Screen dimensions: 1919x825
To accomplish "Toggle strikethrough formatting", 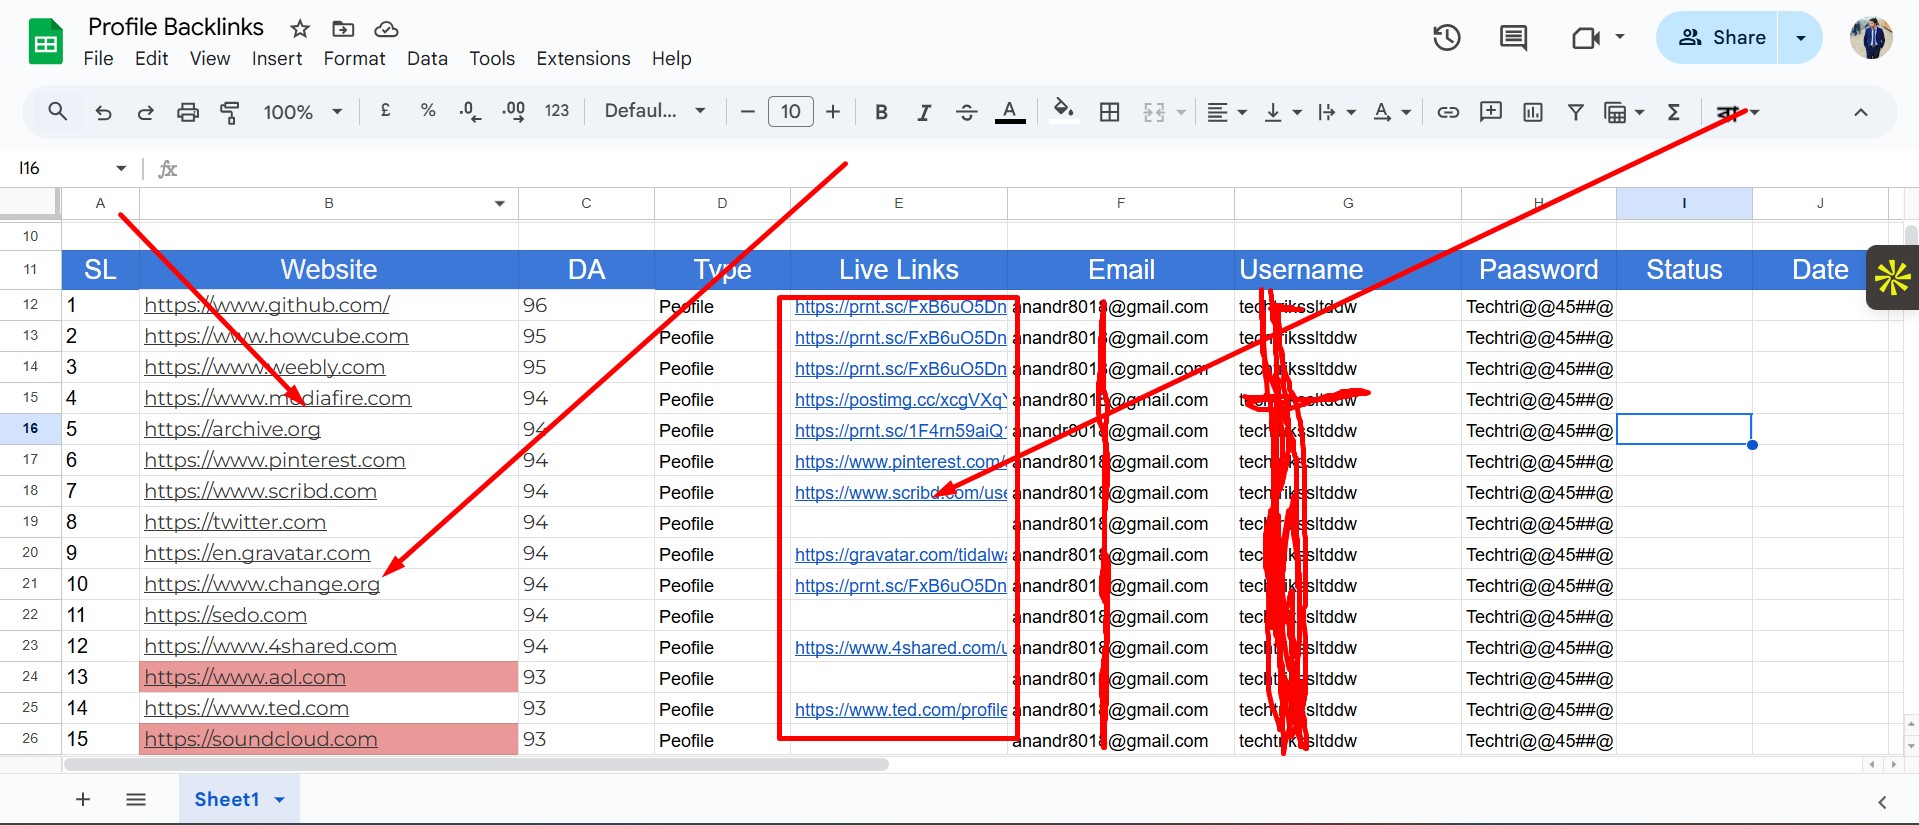I will (966, 112).
